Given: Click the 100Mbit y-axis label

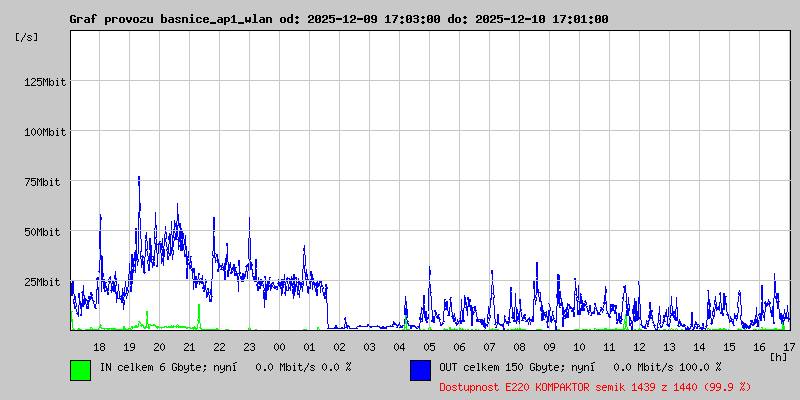Looking at the screenshot, I should coord(43,132).
